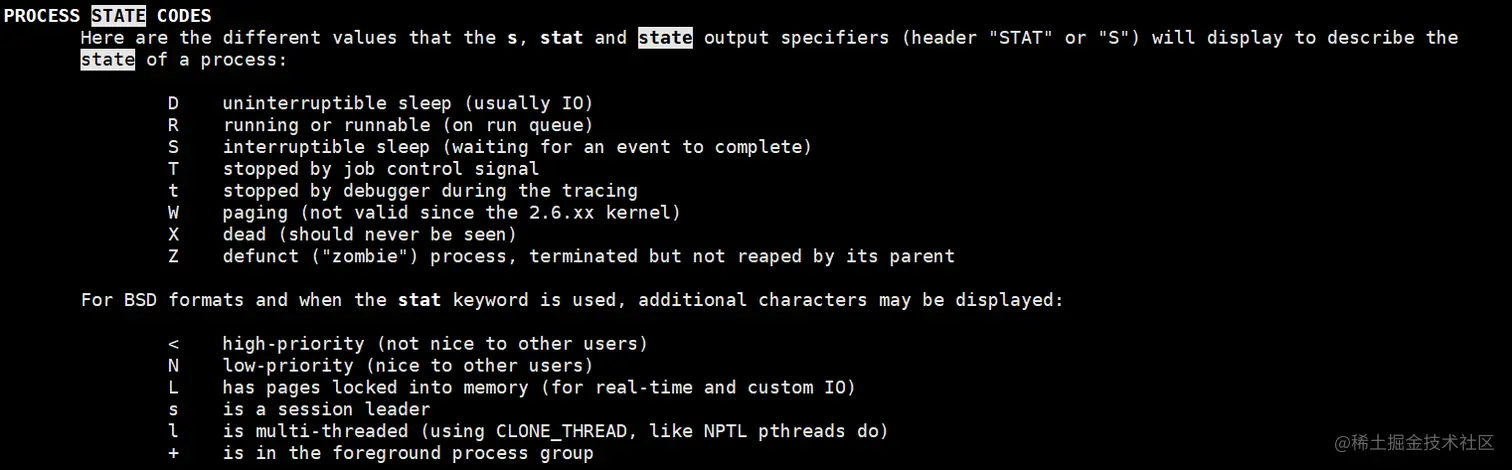Screen dimensions: 1512x470
Task: Click the N low-priority code letter
Action: 174,366
